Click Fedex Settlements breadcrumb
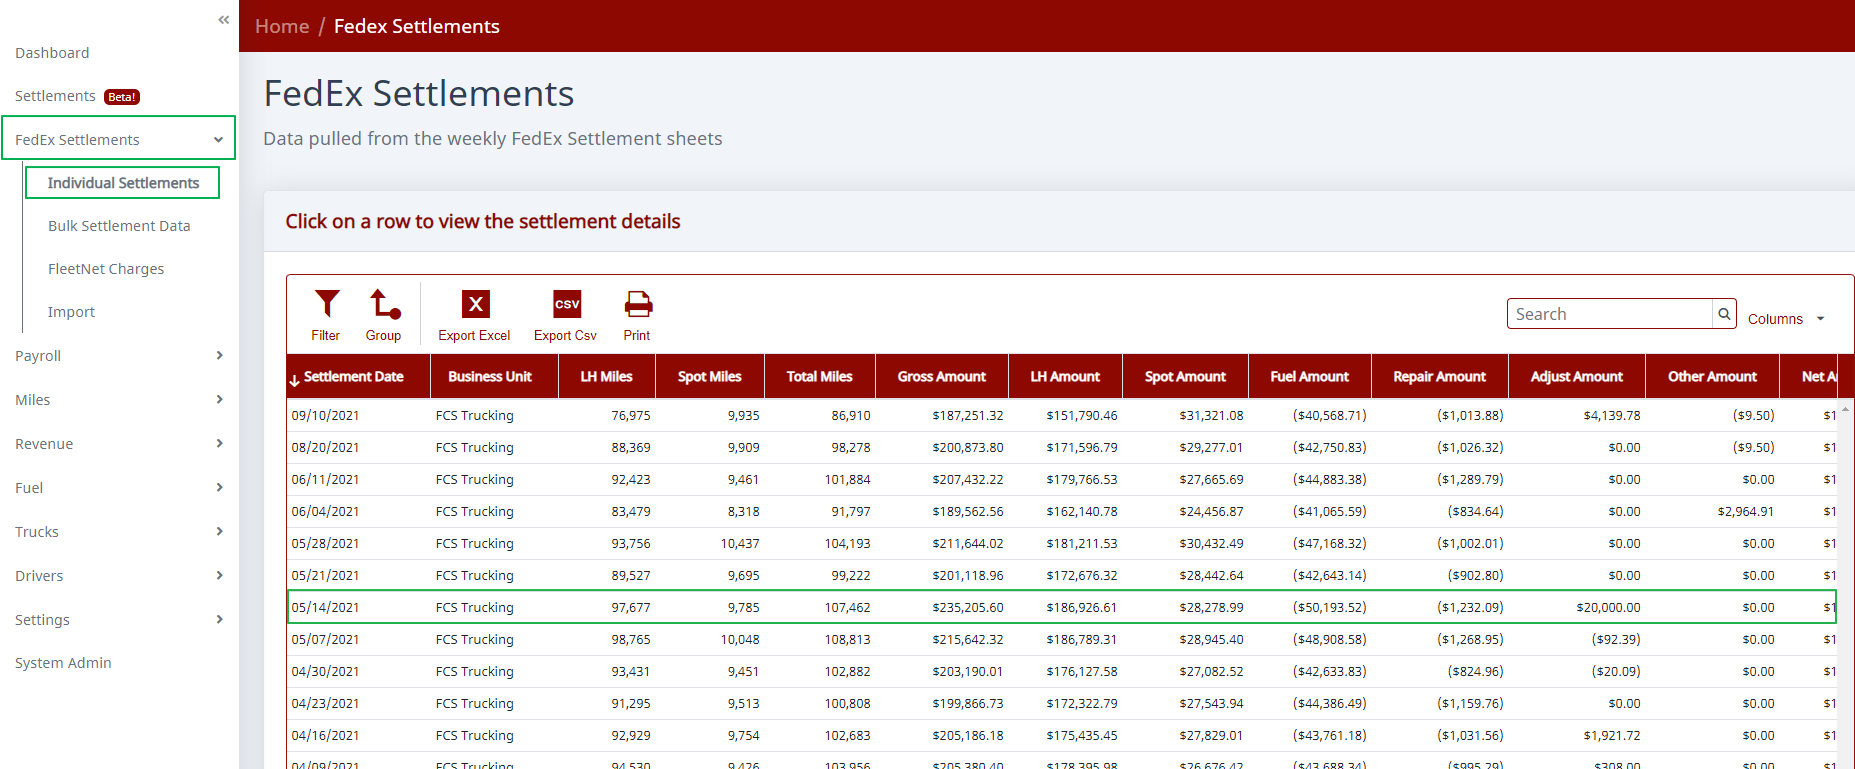The image size is (1855, 769). 417,26
